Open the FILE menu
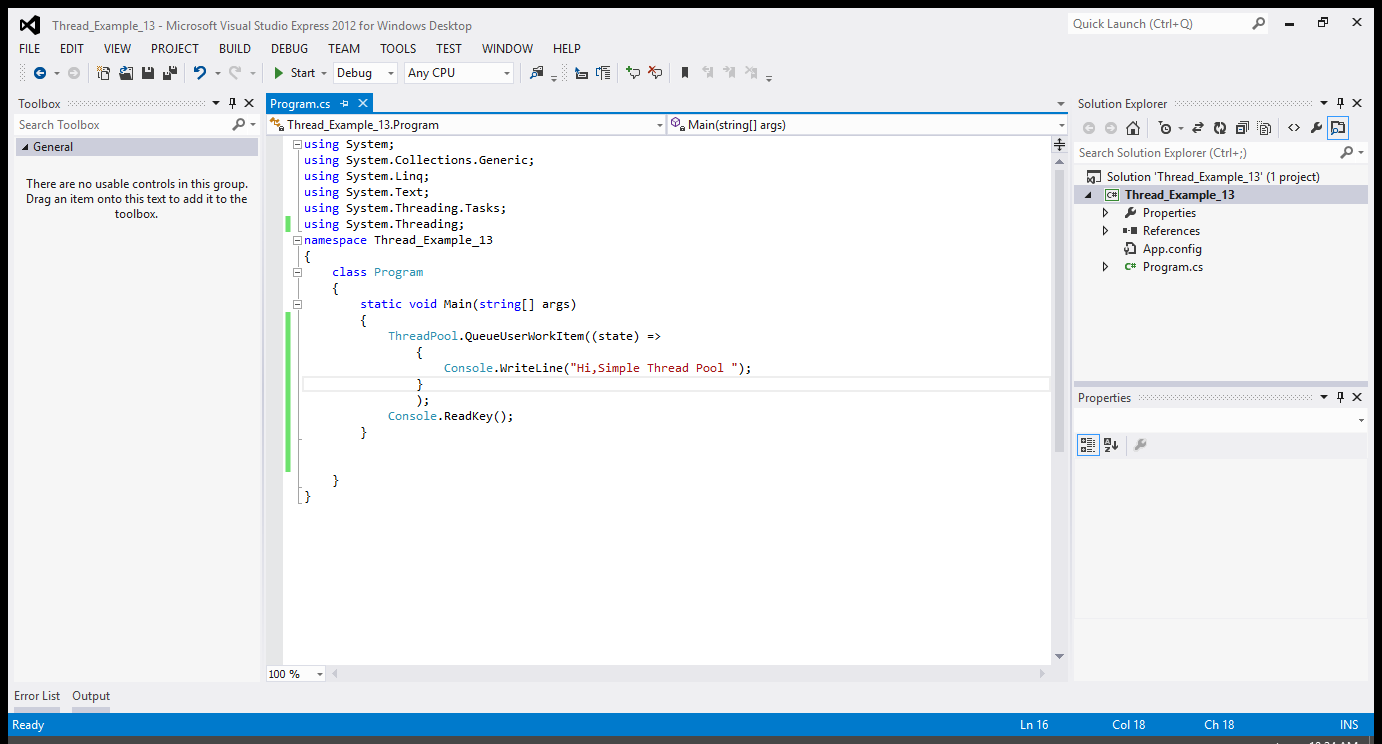This screenshot has width=1382, height=744. (30, 48)
